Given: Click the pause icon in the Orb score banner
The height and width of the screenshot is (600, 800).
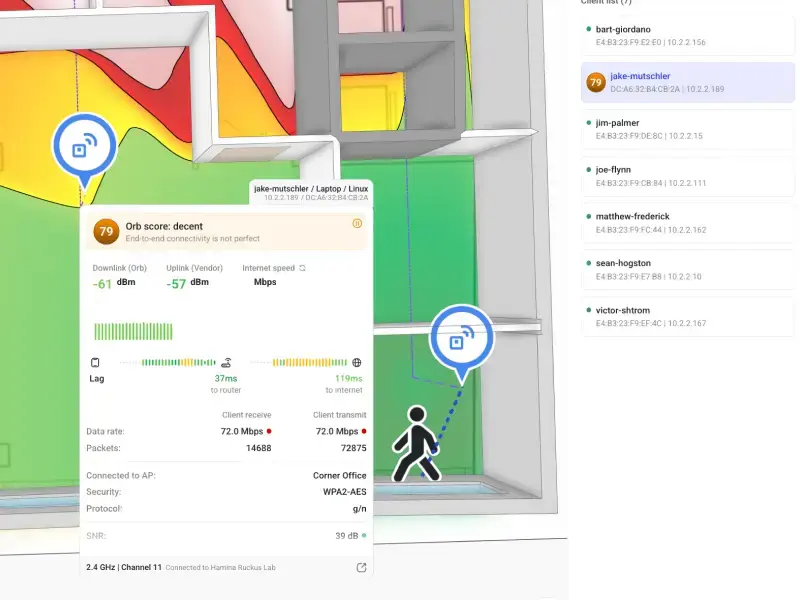Looking at the screenshot, I should (357, 224).
